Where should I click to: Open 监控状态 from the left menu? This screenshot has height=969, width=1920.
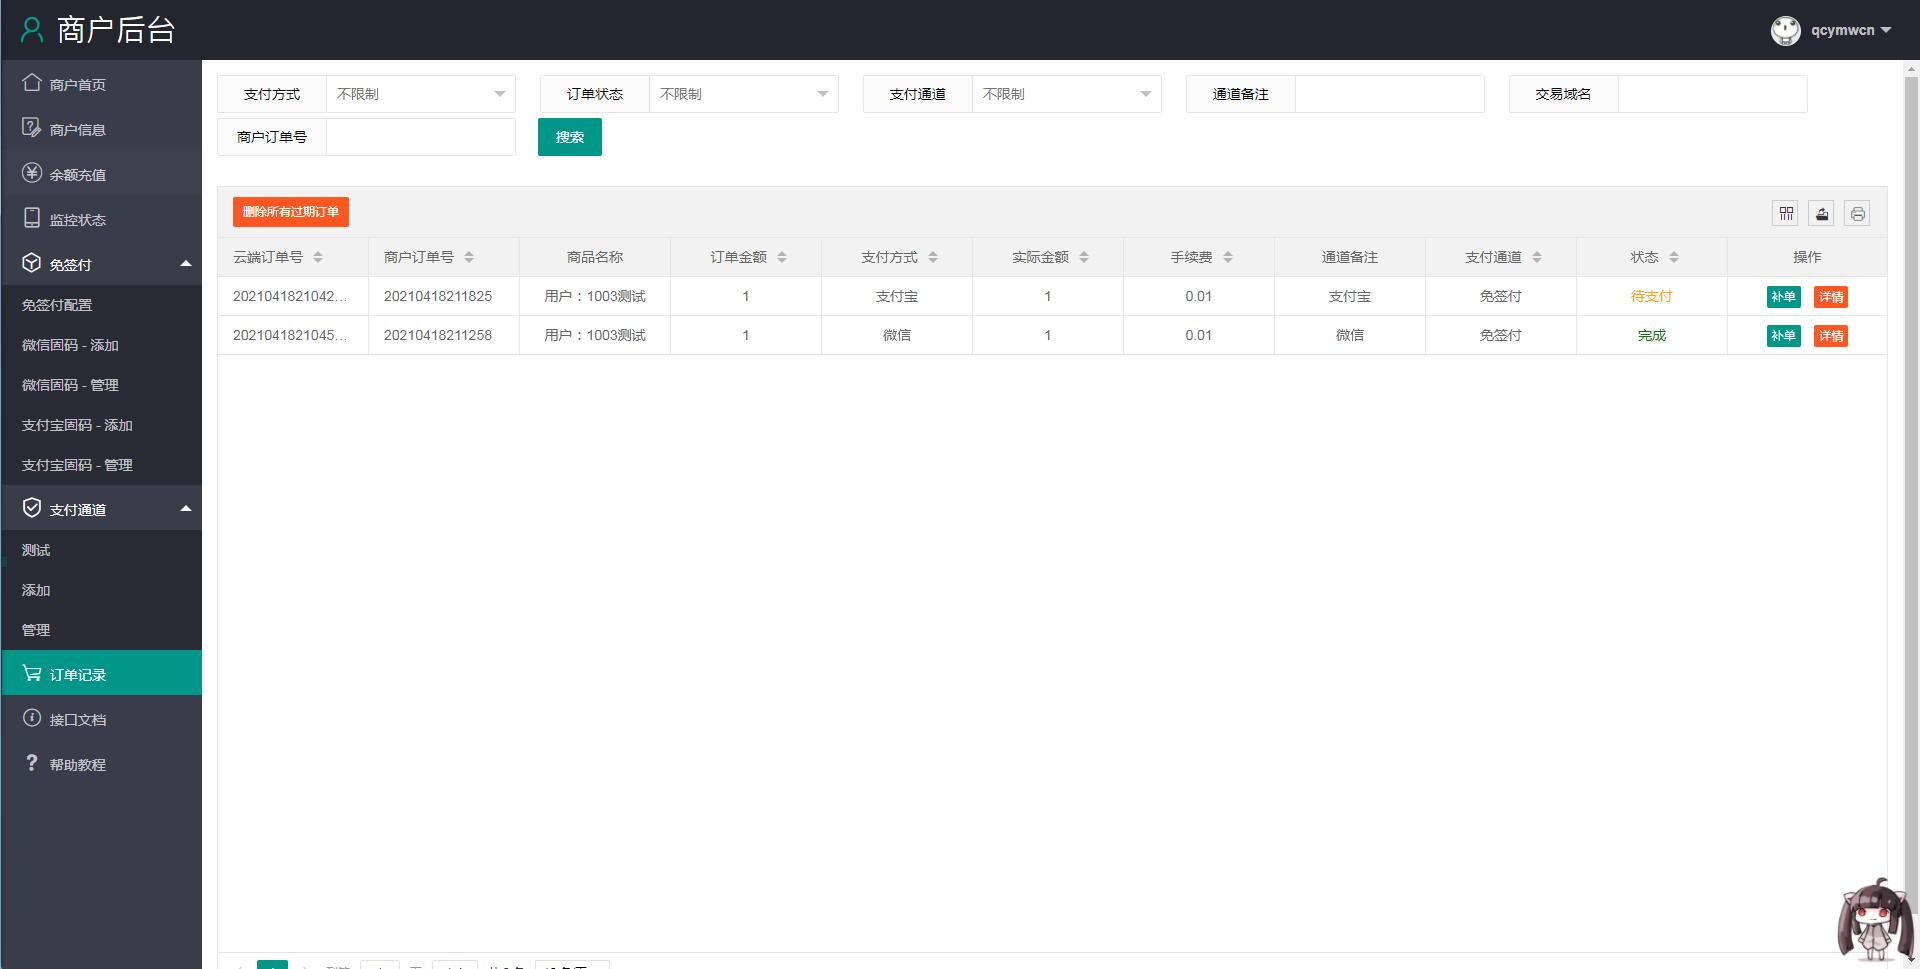click(76, 219)
